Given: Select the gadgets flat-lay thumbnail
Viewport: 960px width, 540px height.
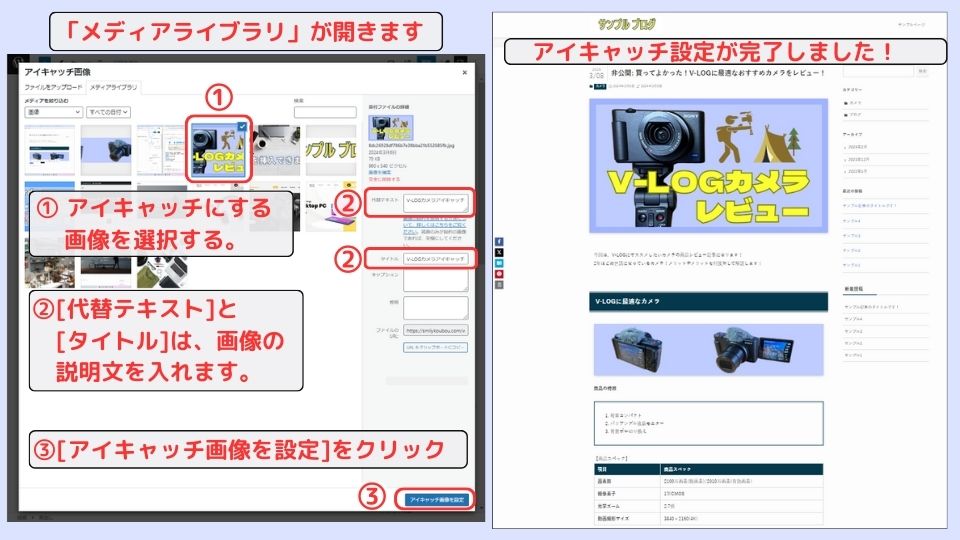Looking at the screenshot, I should (162, 272).
